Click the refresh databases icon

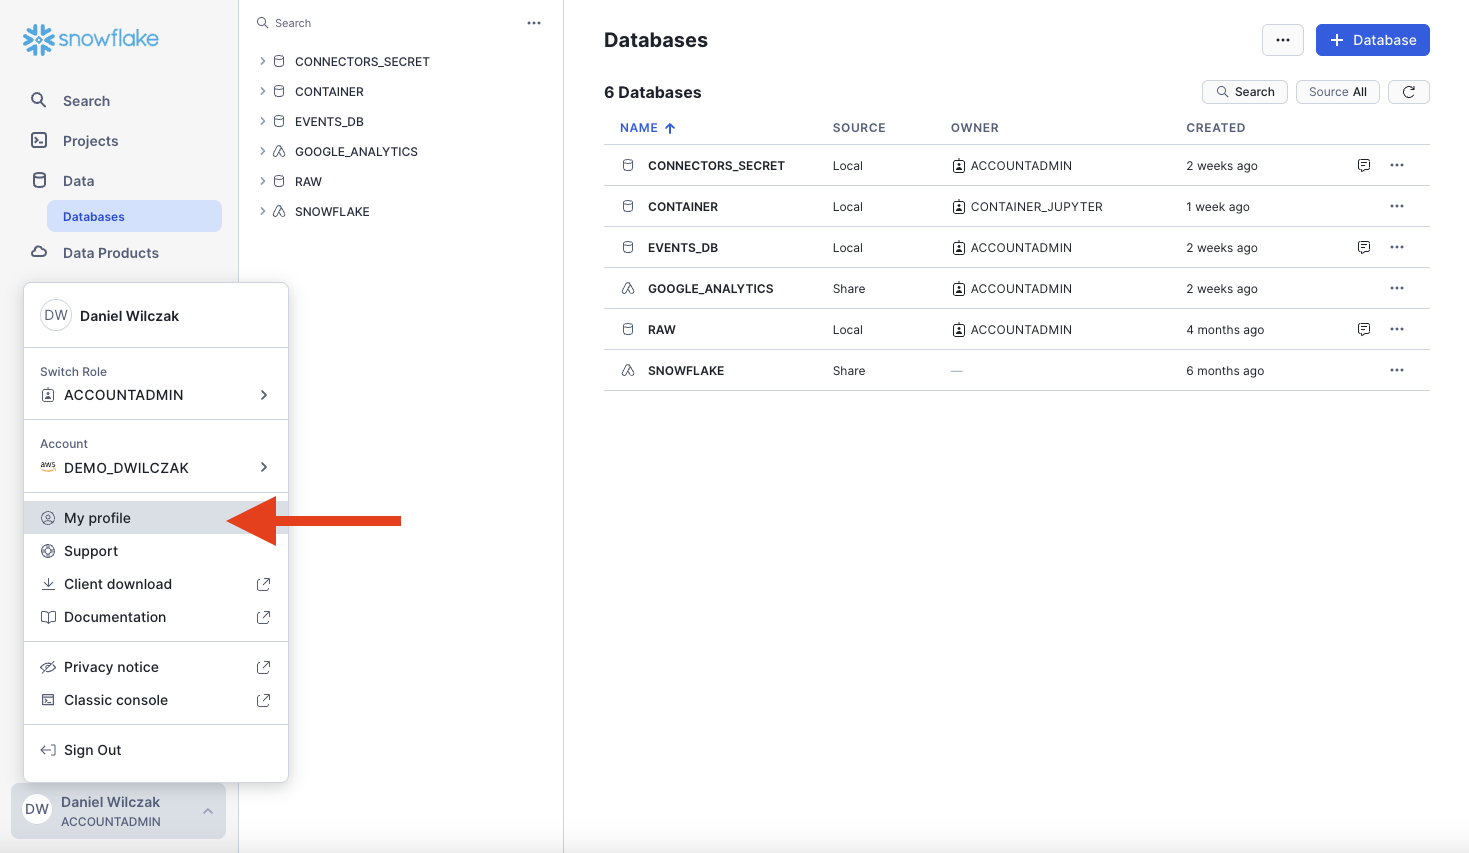(x=1408, y=92)
